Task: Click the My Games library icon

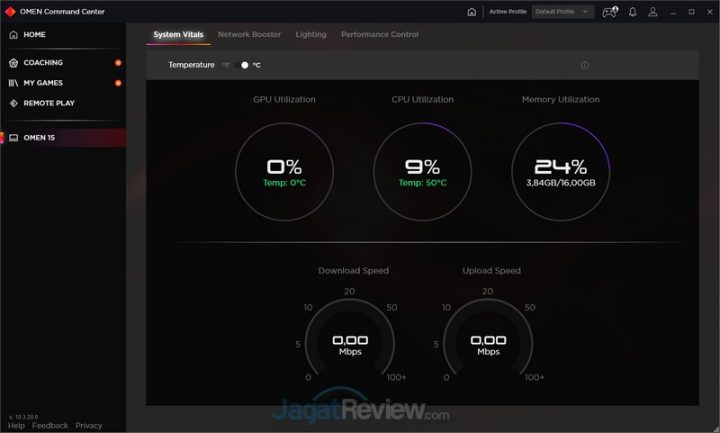Action: tap(14, 83)
